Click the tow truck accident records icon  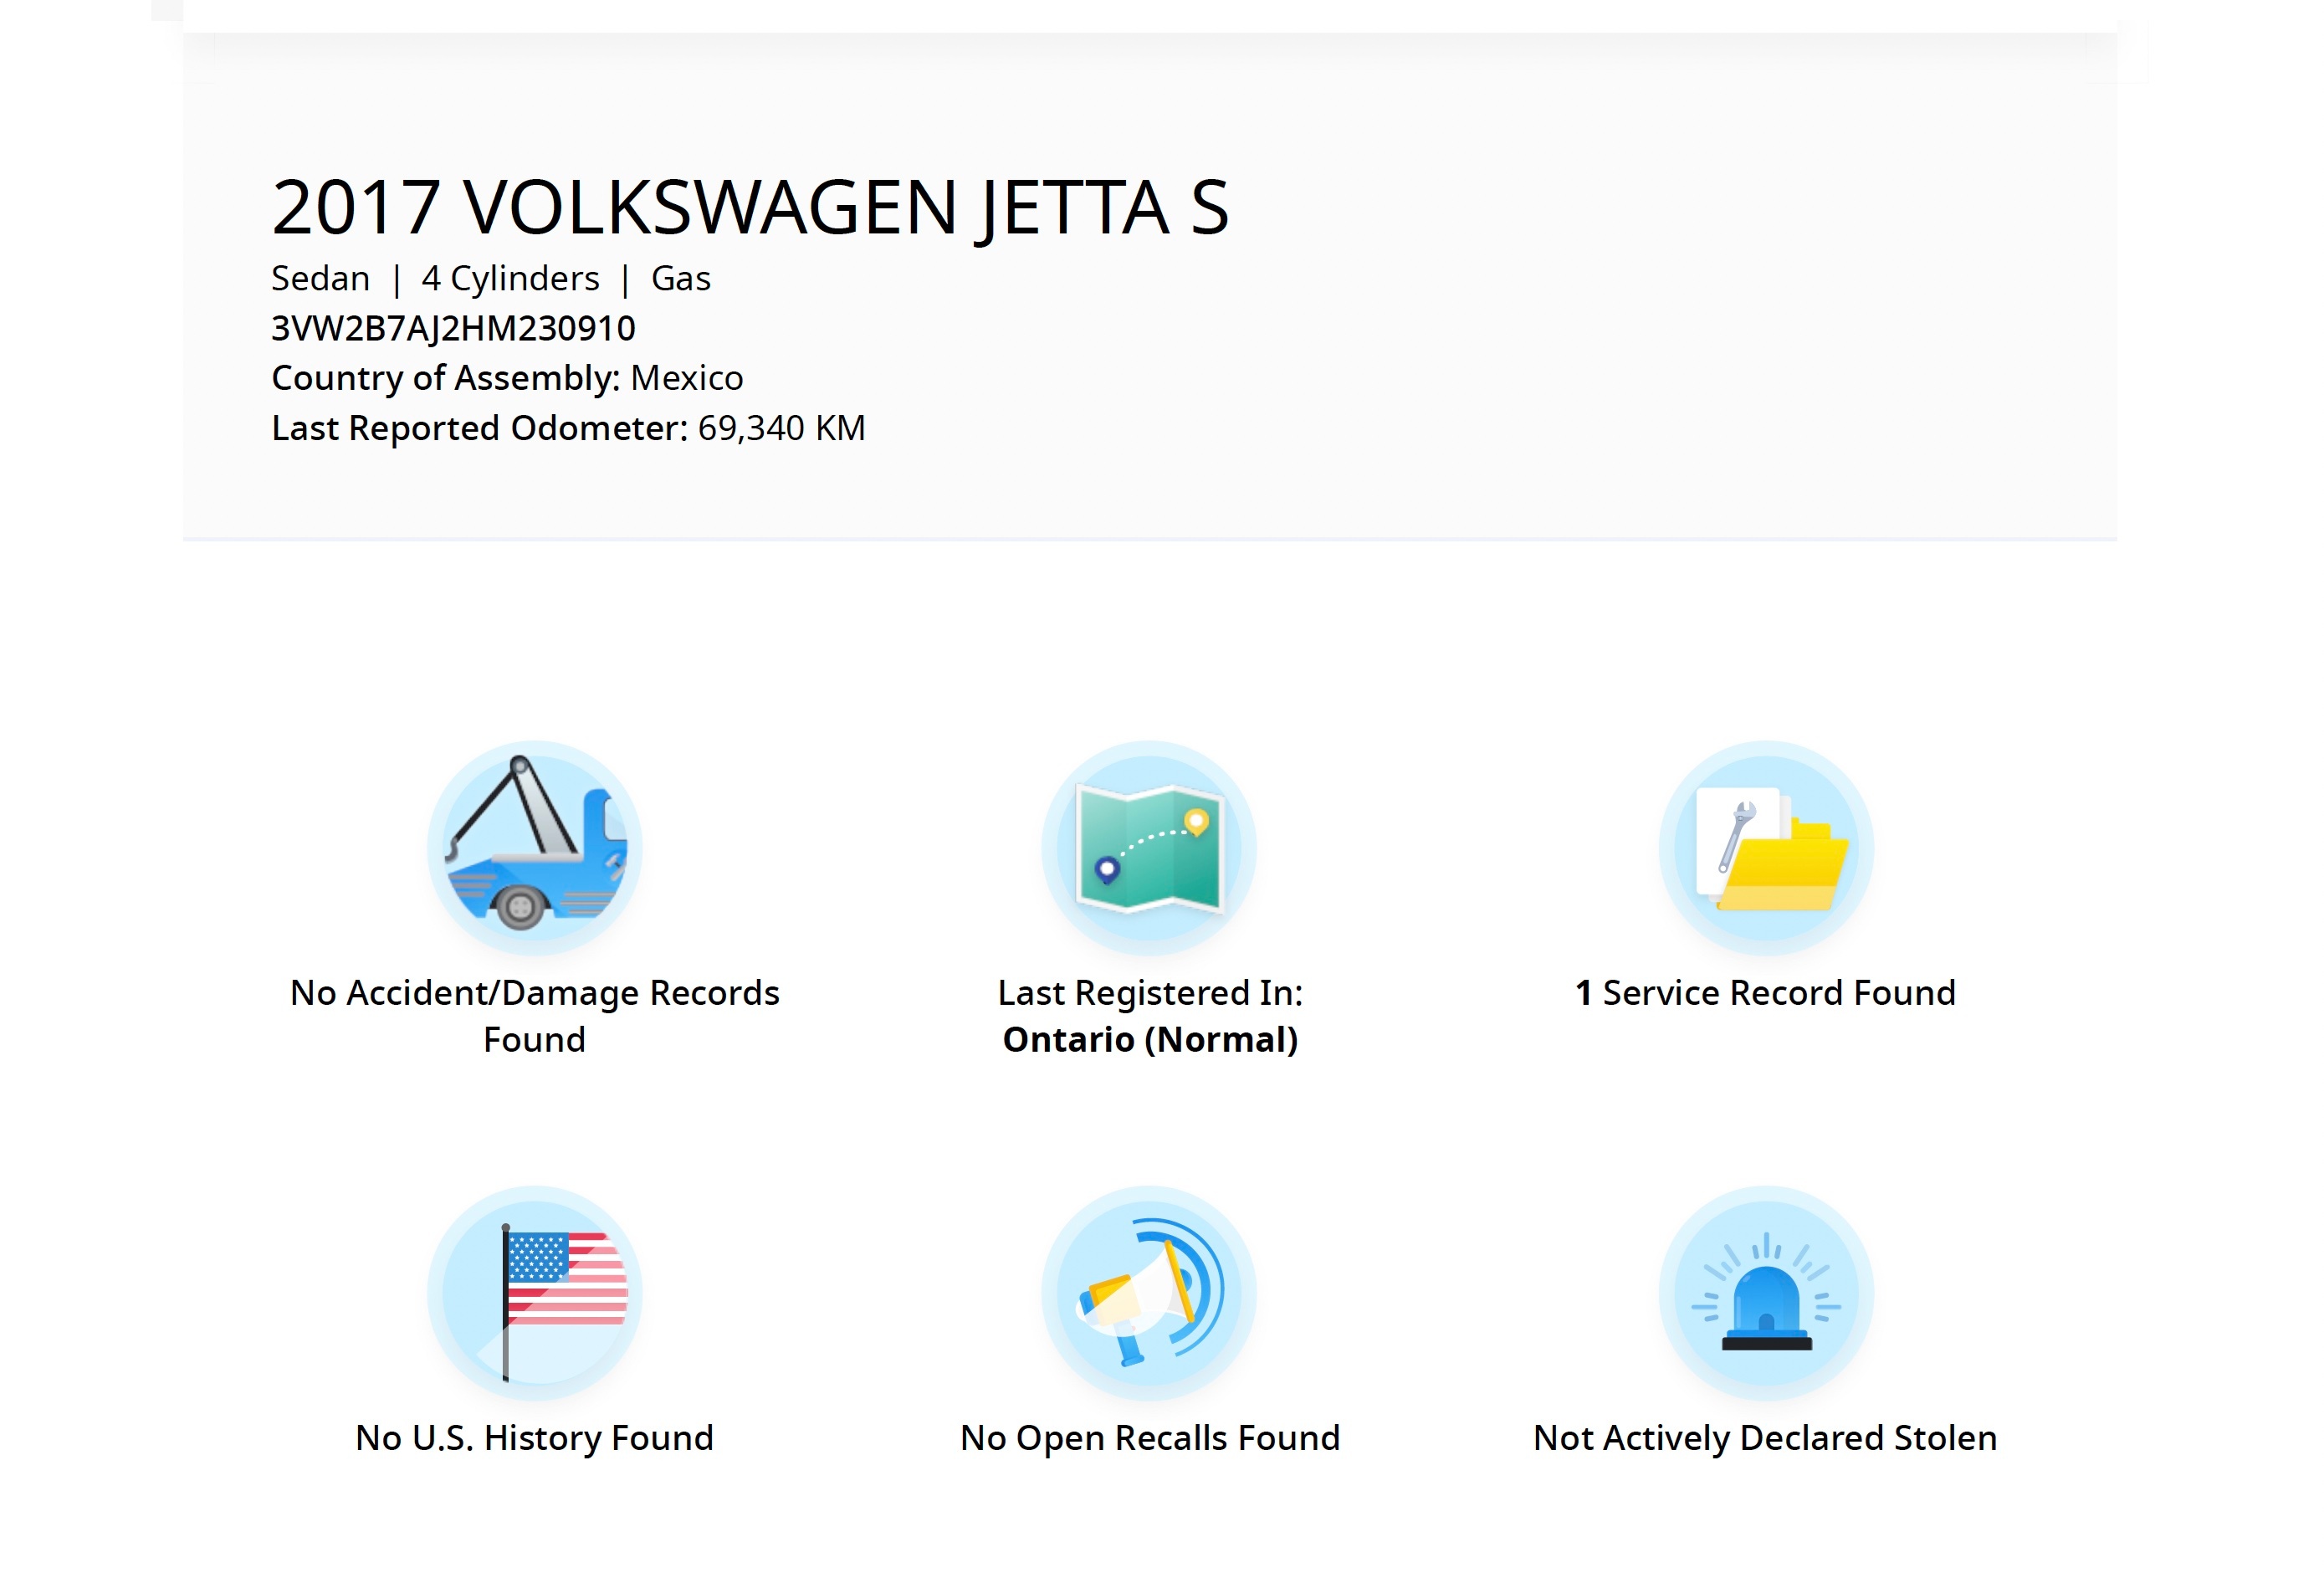534,847
